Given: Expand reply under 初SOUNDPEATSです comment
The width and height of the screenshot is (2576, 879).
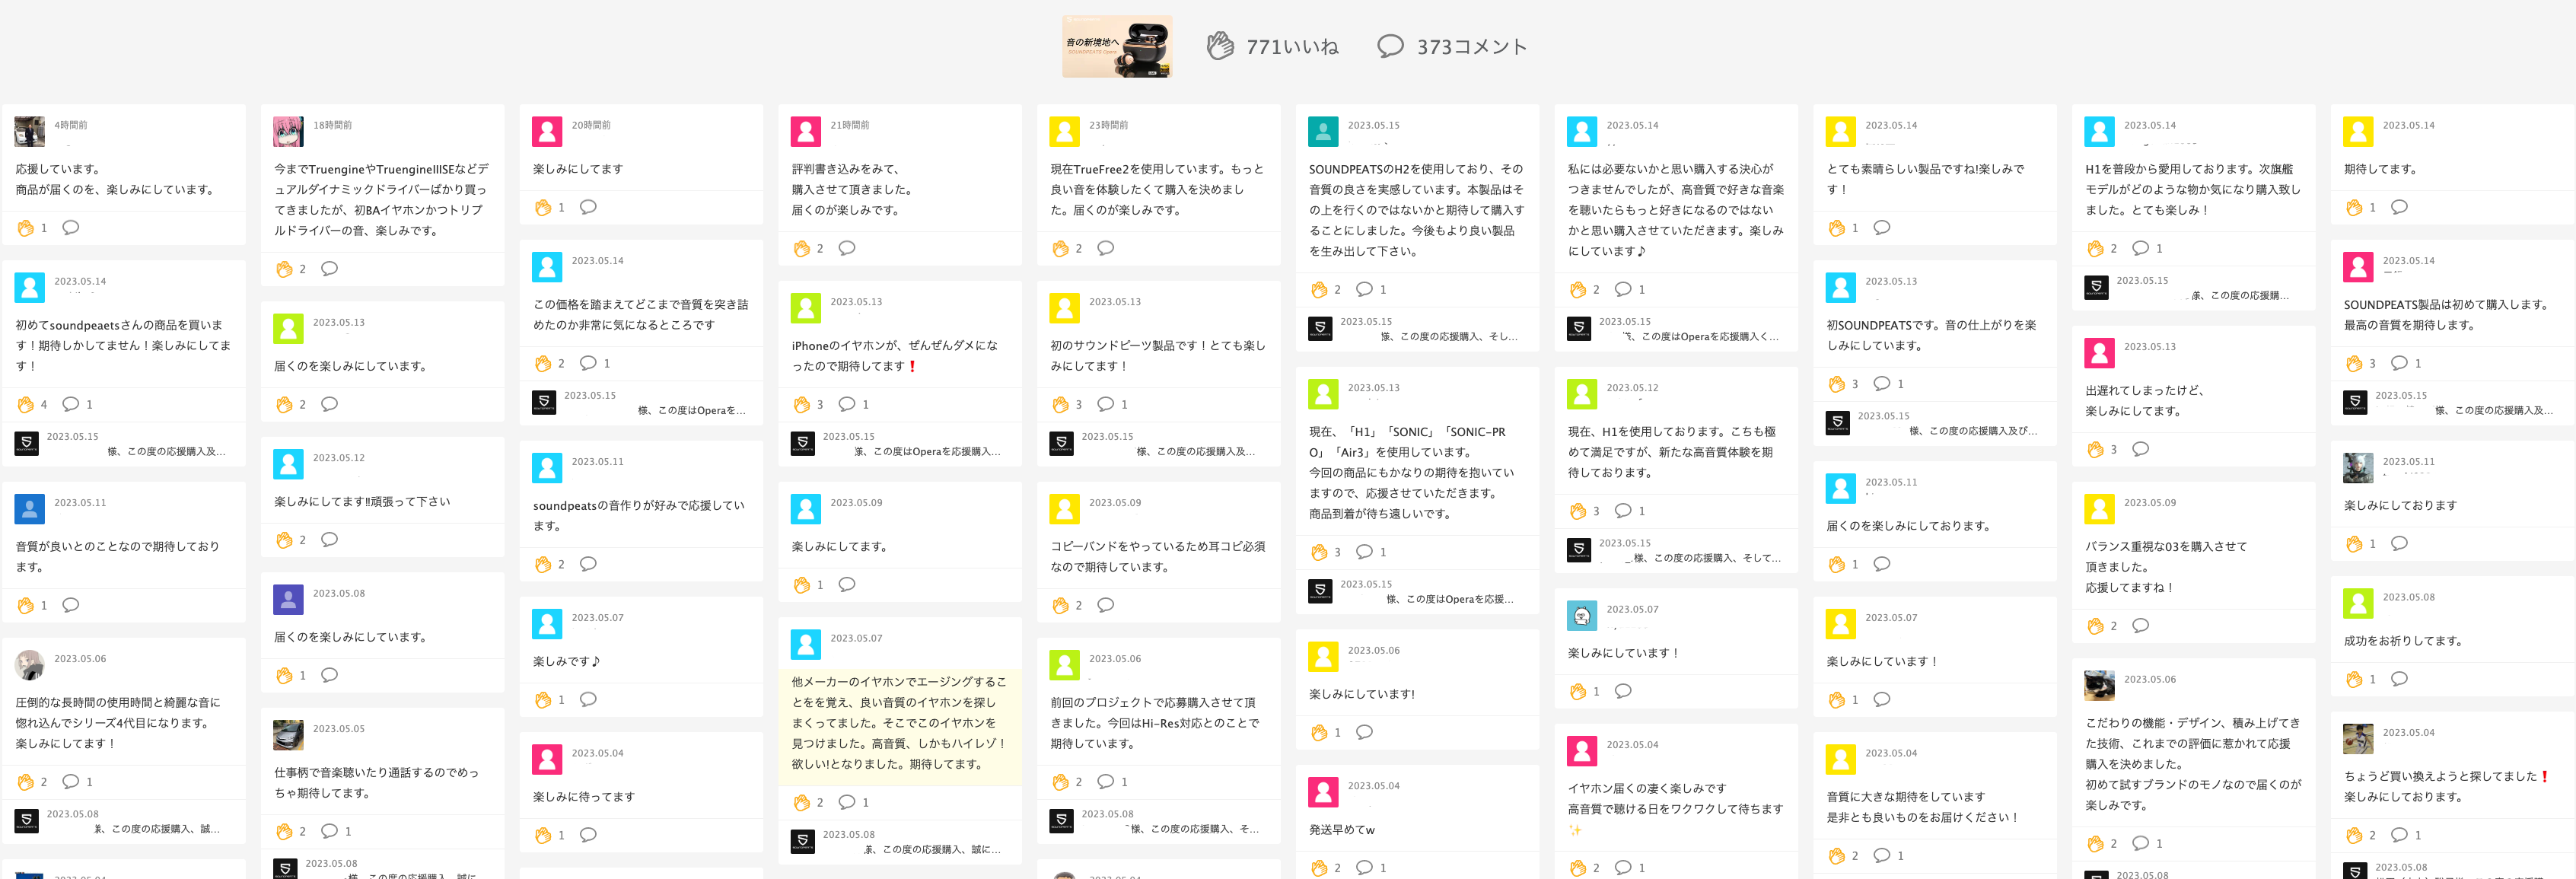Looking at the screenshot, I should (x=1971, y=431).
